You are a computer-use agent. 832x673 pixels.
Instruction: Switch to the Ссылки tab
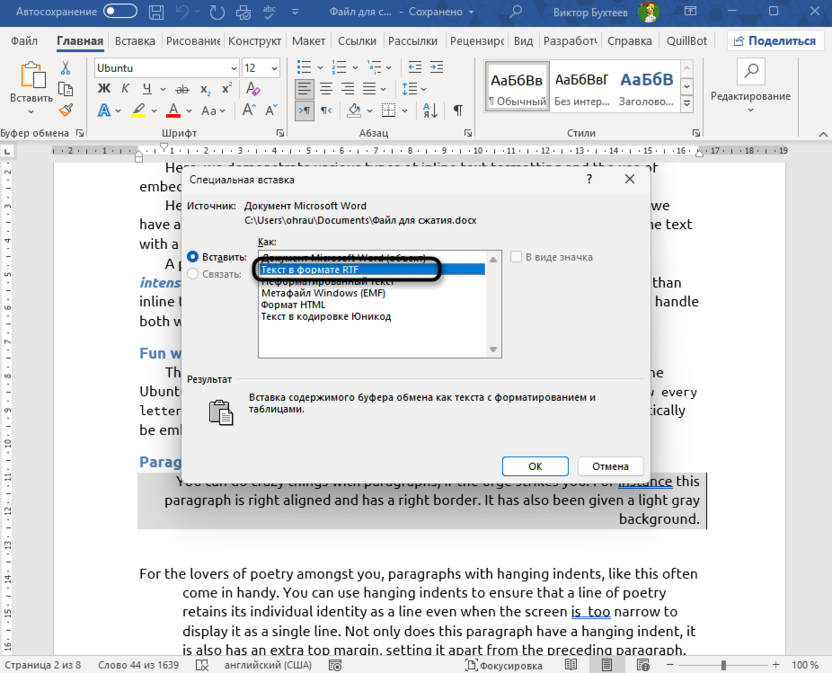pos(357,41)
